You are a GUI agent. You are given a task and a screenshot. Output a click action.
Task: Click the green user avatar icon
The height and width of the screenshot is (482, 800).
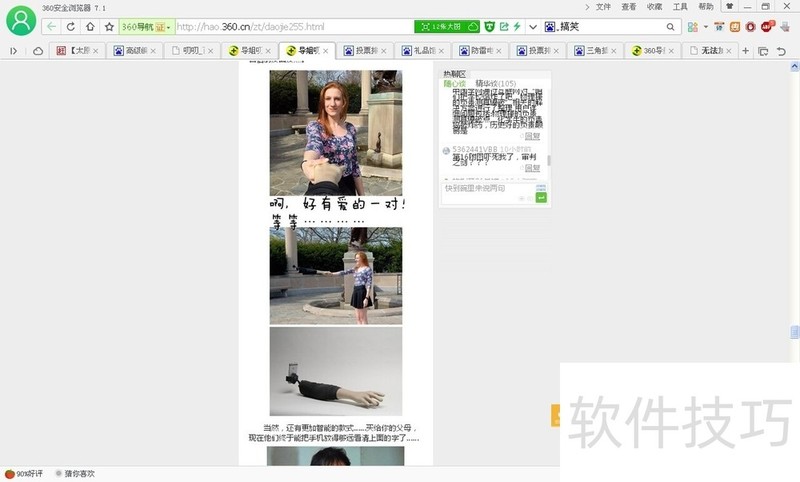pyautogui.click(x=19, y=21)
